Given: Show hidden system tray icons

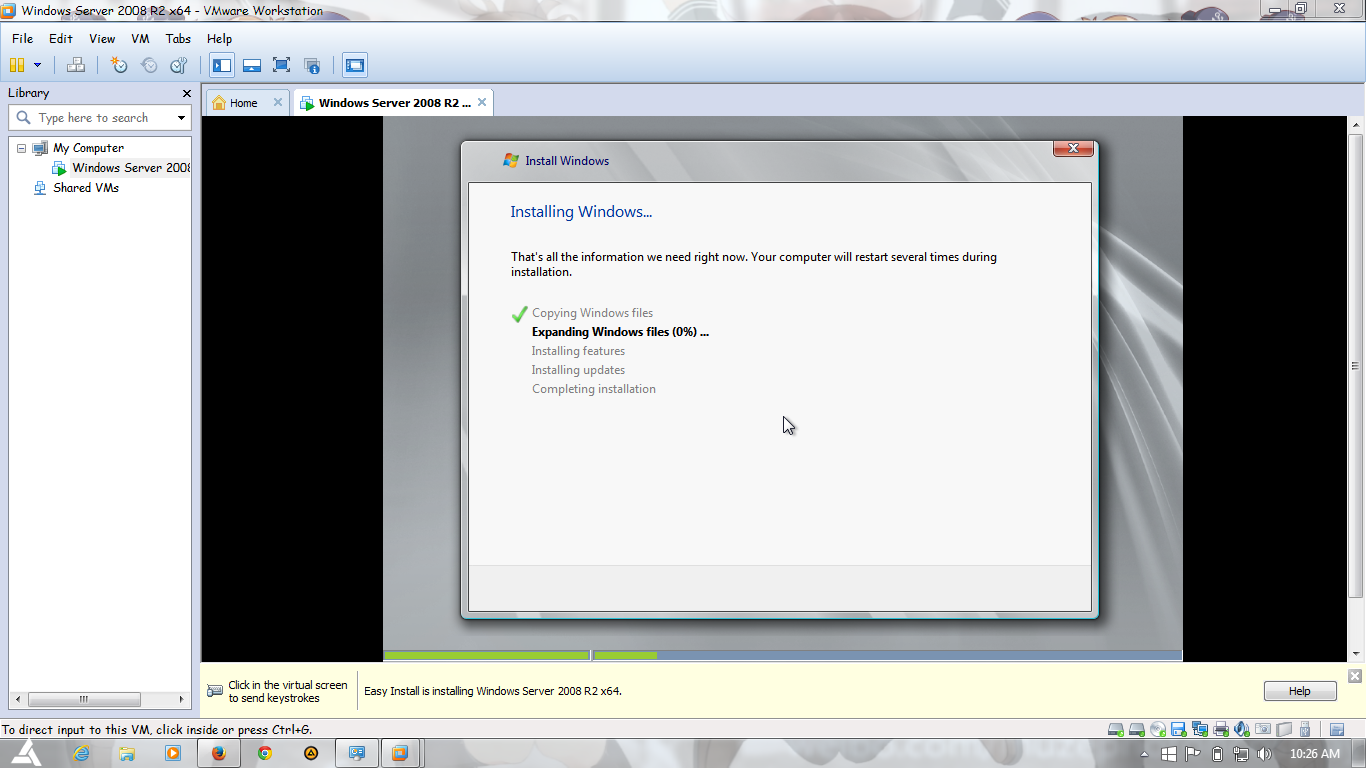Looking at the screenshot, I should pos(1144,754).
